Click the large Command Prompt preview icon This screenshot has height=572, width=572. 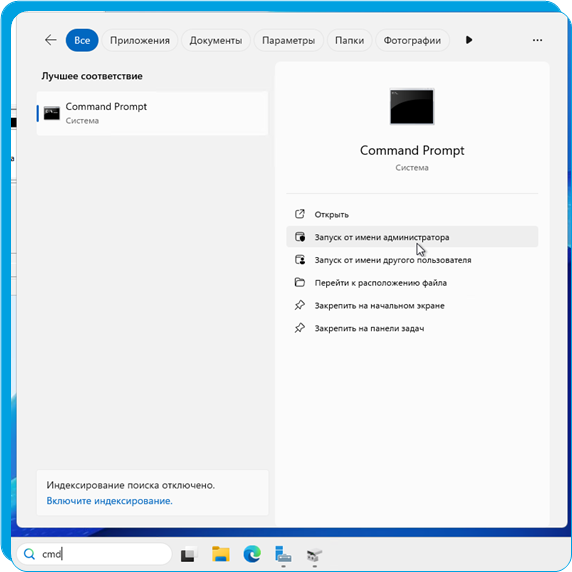[412, 107]
